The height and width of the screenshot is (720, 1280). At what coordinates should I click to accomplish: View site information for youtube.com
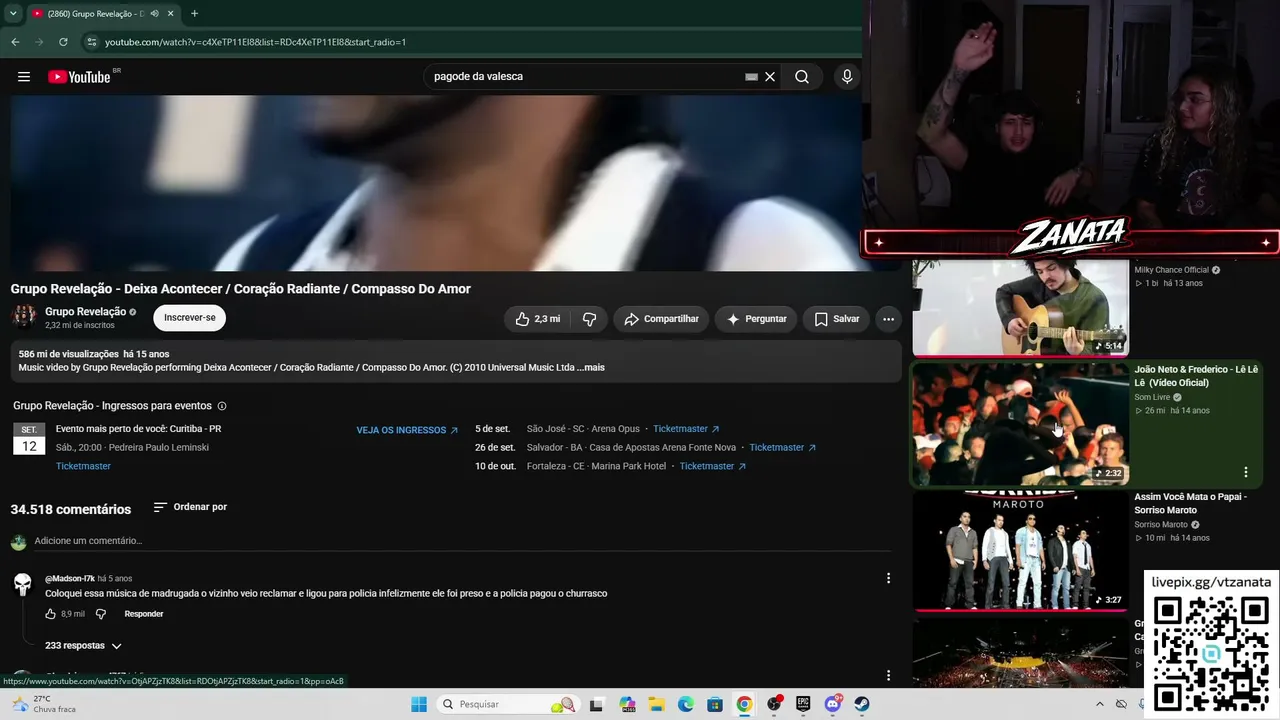92,42
